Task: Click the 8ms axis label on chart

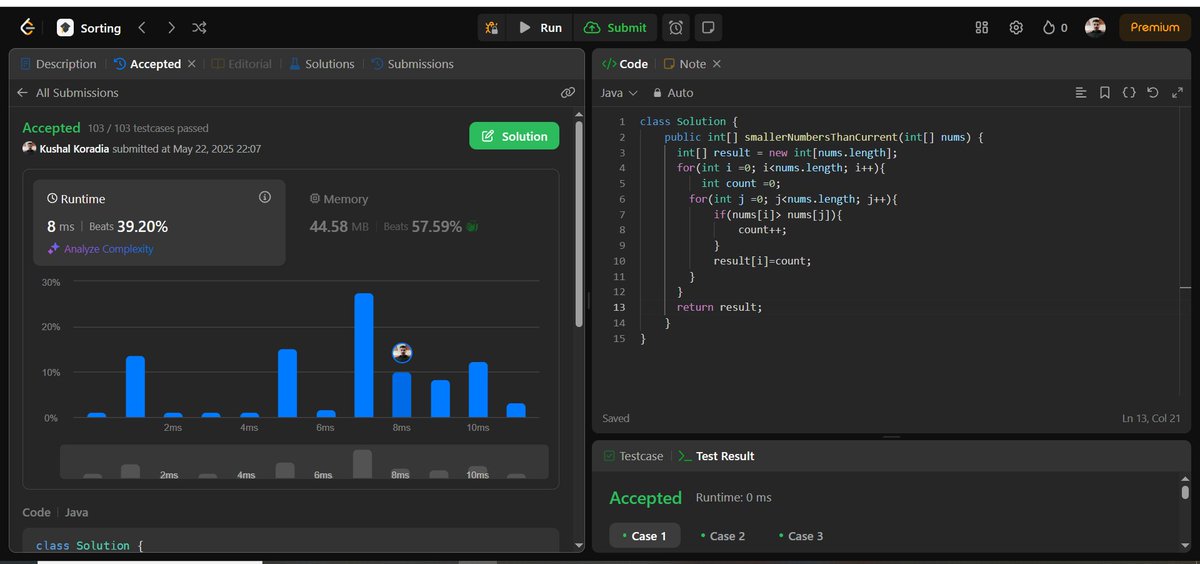Action: coord(401,428)
